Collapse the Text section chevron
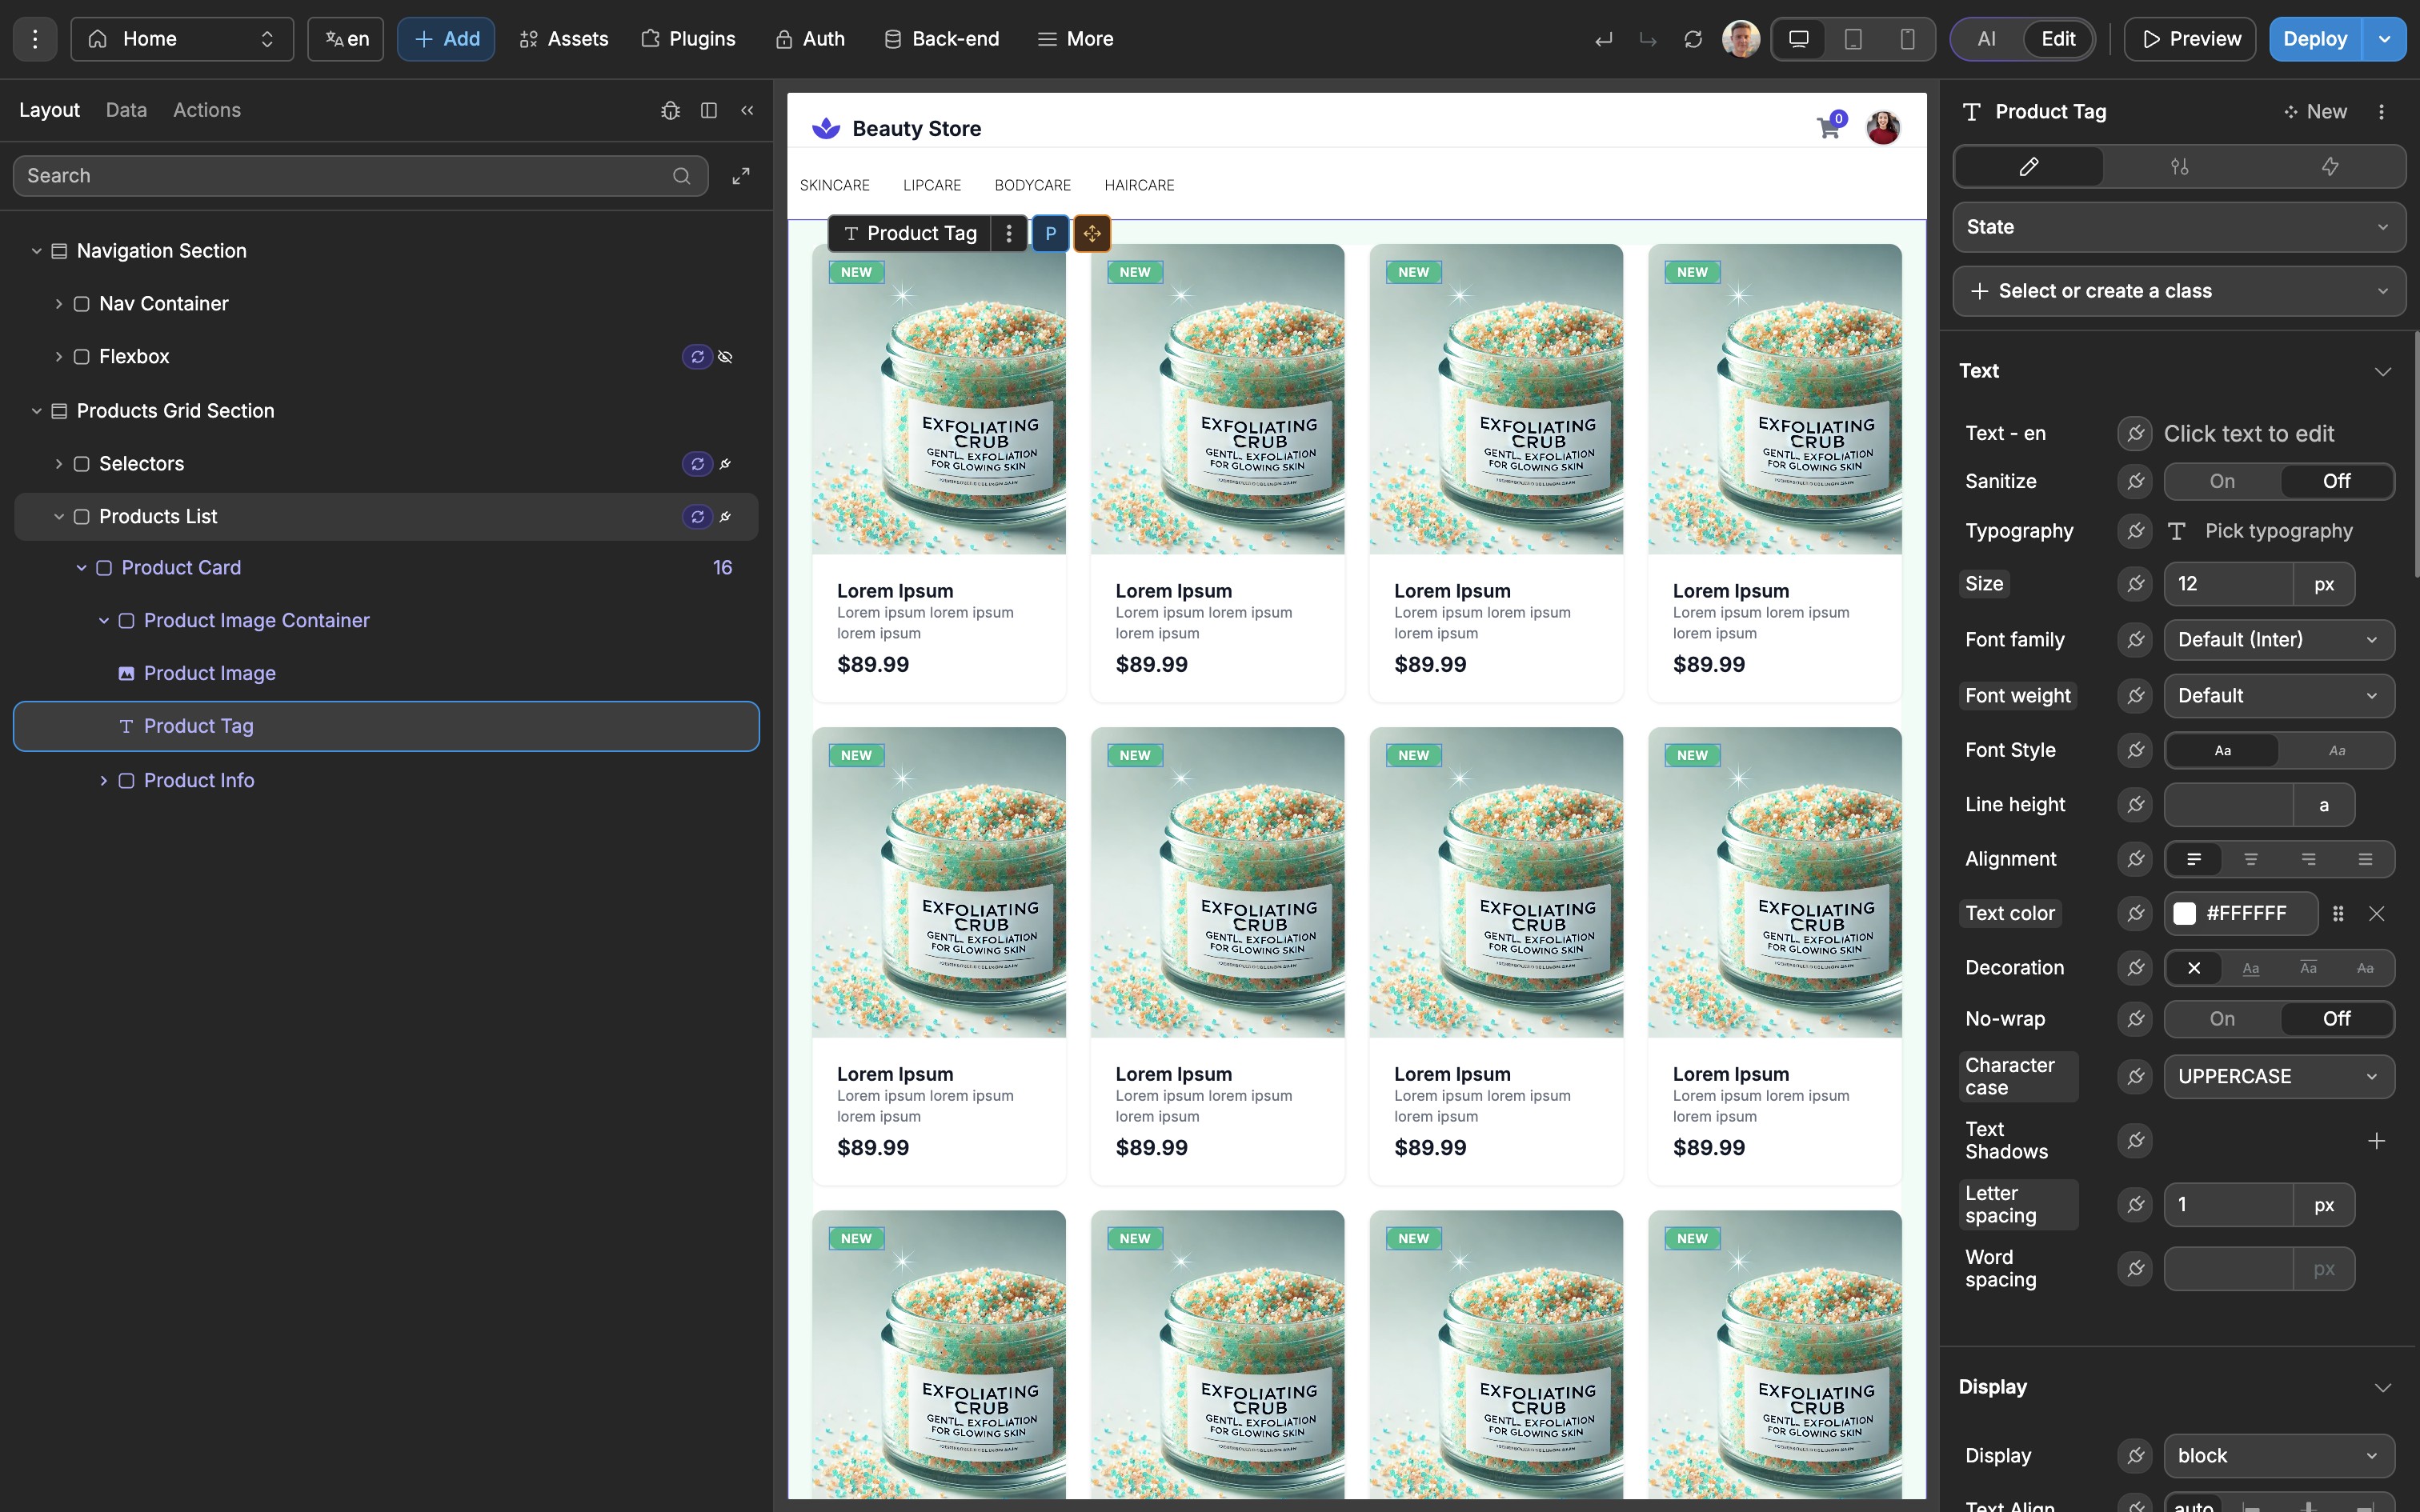The width and height of the screenshot is (2420, 1512). click(x=2383, y=371)
